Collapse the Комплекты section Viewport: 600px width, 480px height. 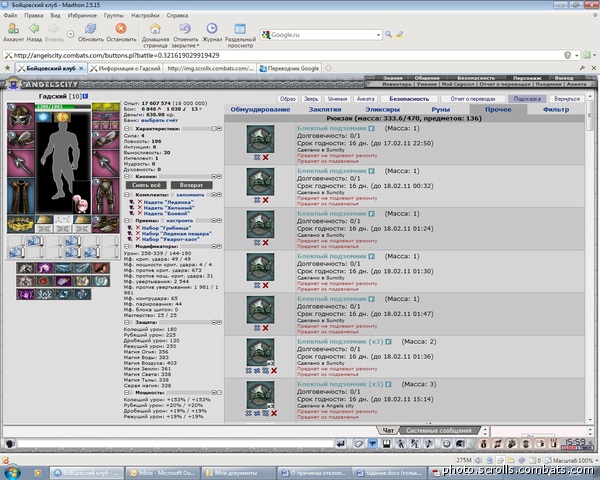pyautogui.click(x=127, y=194)
